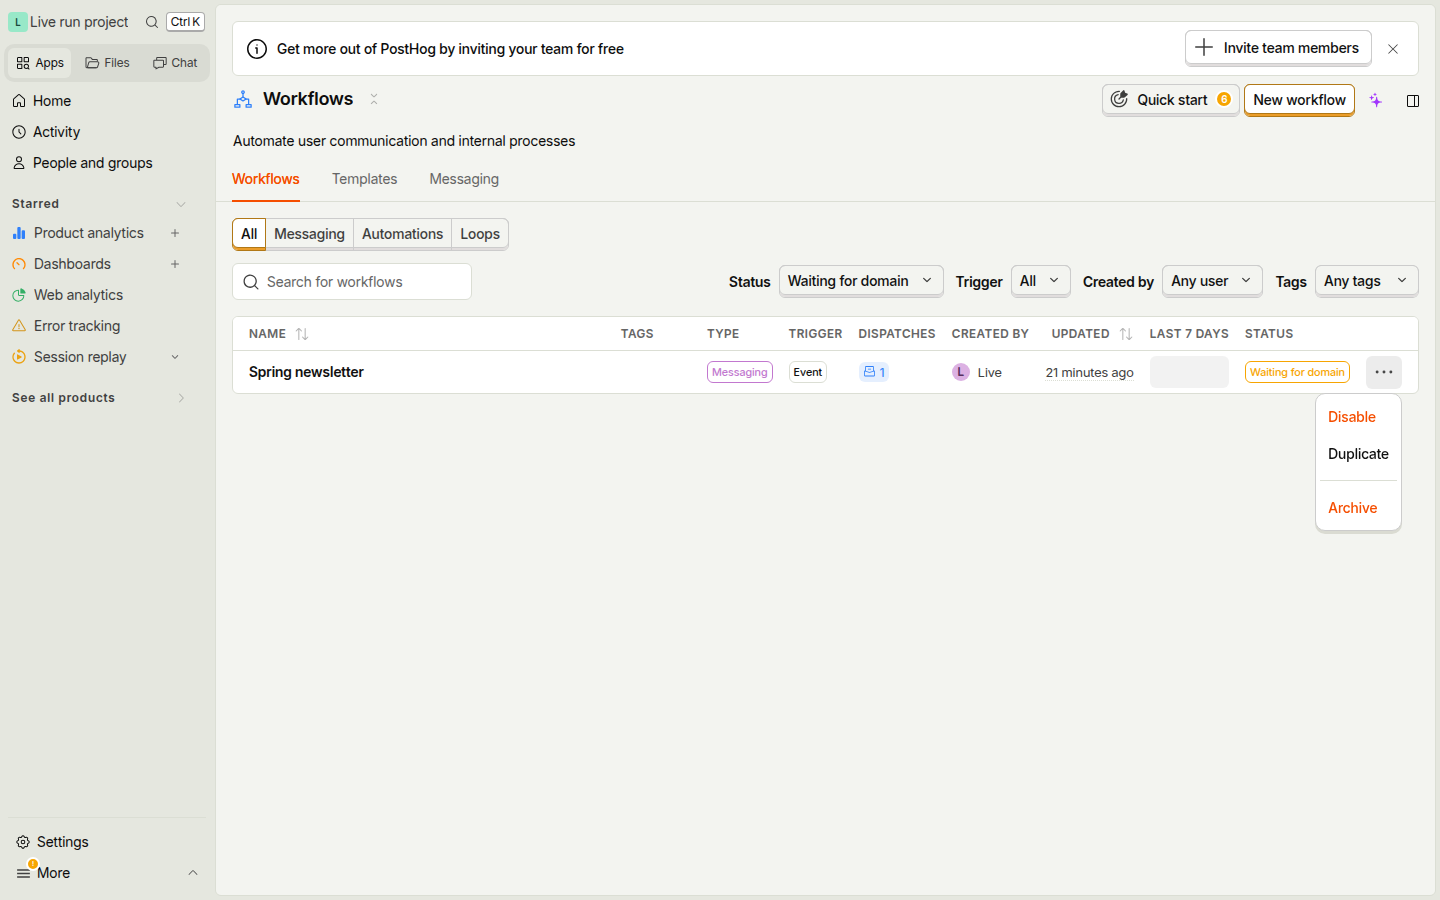Image resolution: width=1440 pixels, height=900 pixels.
Task: Toggle the side panel icon
Action: click(1413, 100)
